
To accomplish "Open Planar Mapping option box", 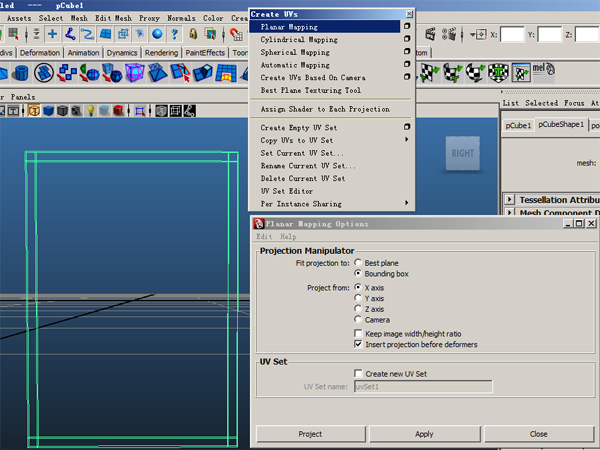I will (407, 26).
